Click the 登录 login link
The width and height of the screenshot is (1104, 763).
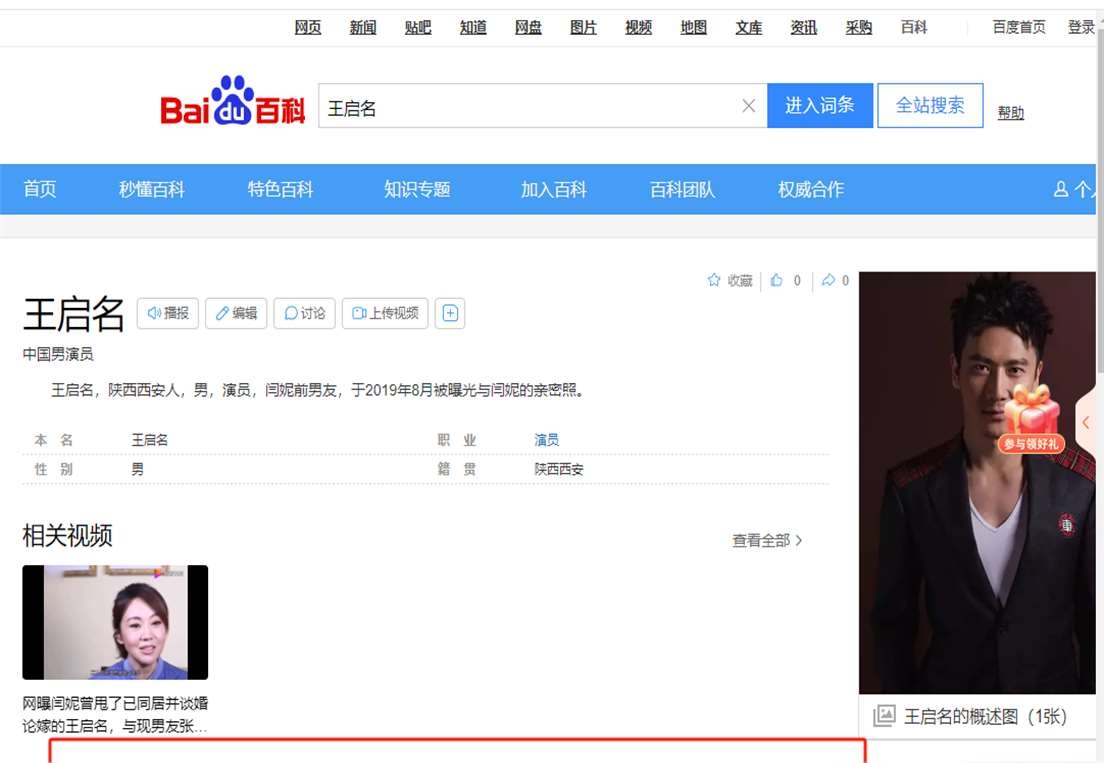(x=1081, y=27)
